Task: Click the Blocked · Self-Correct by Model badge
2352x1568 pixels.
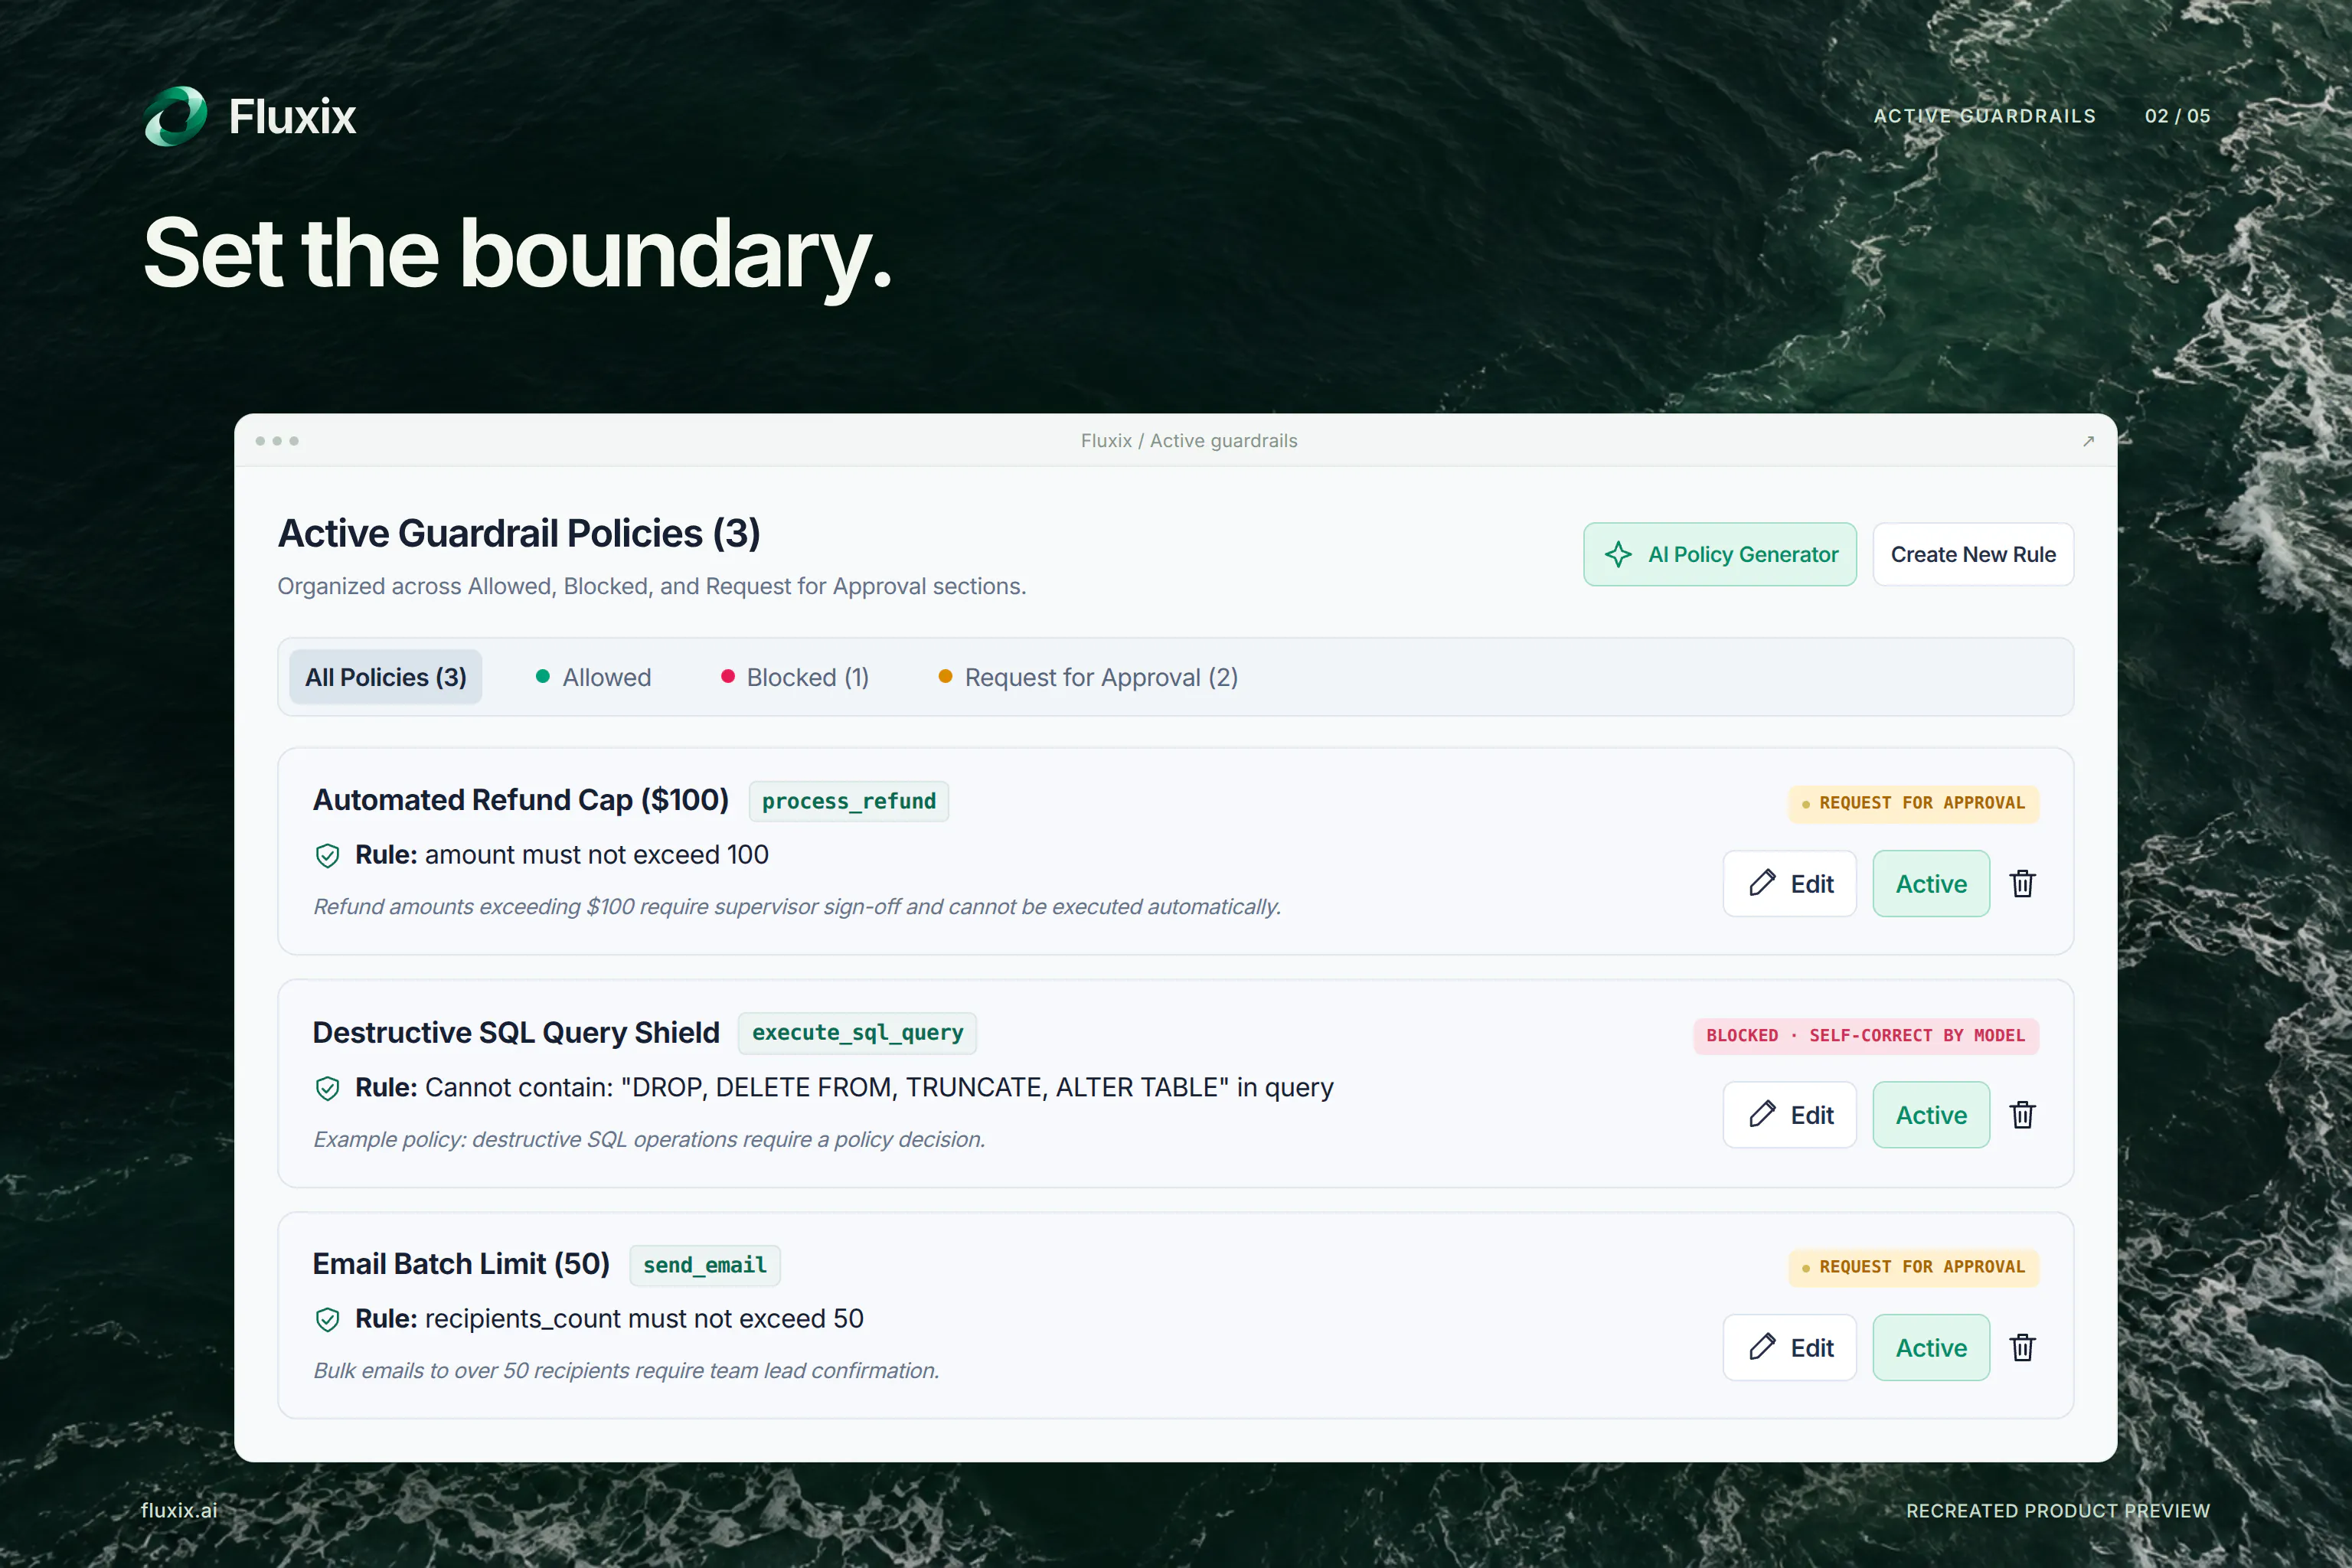Action: pos(1866,1036)
